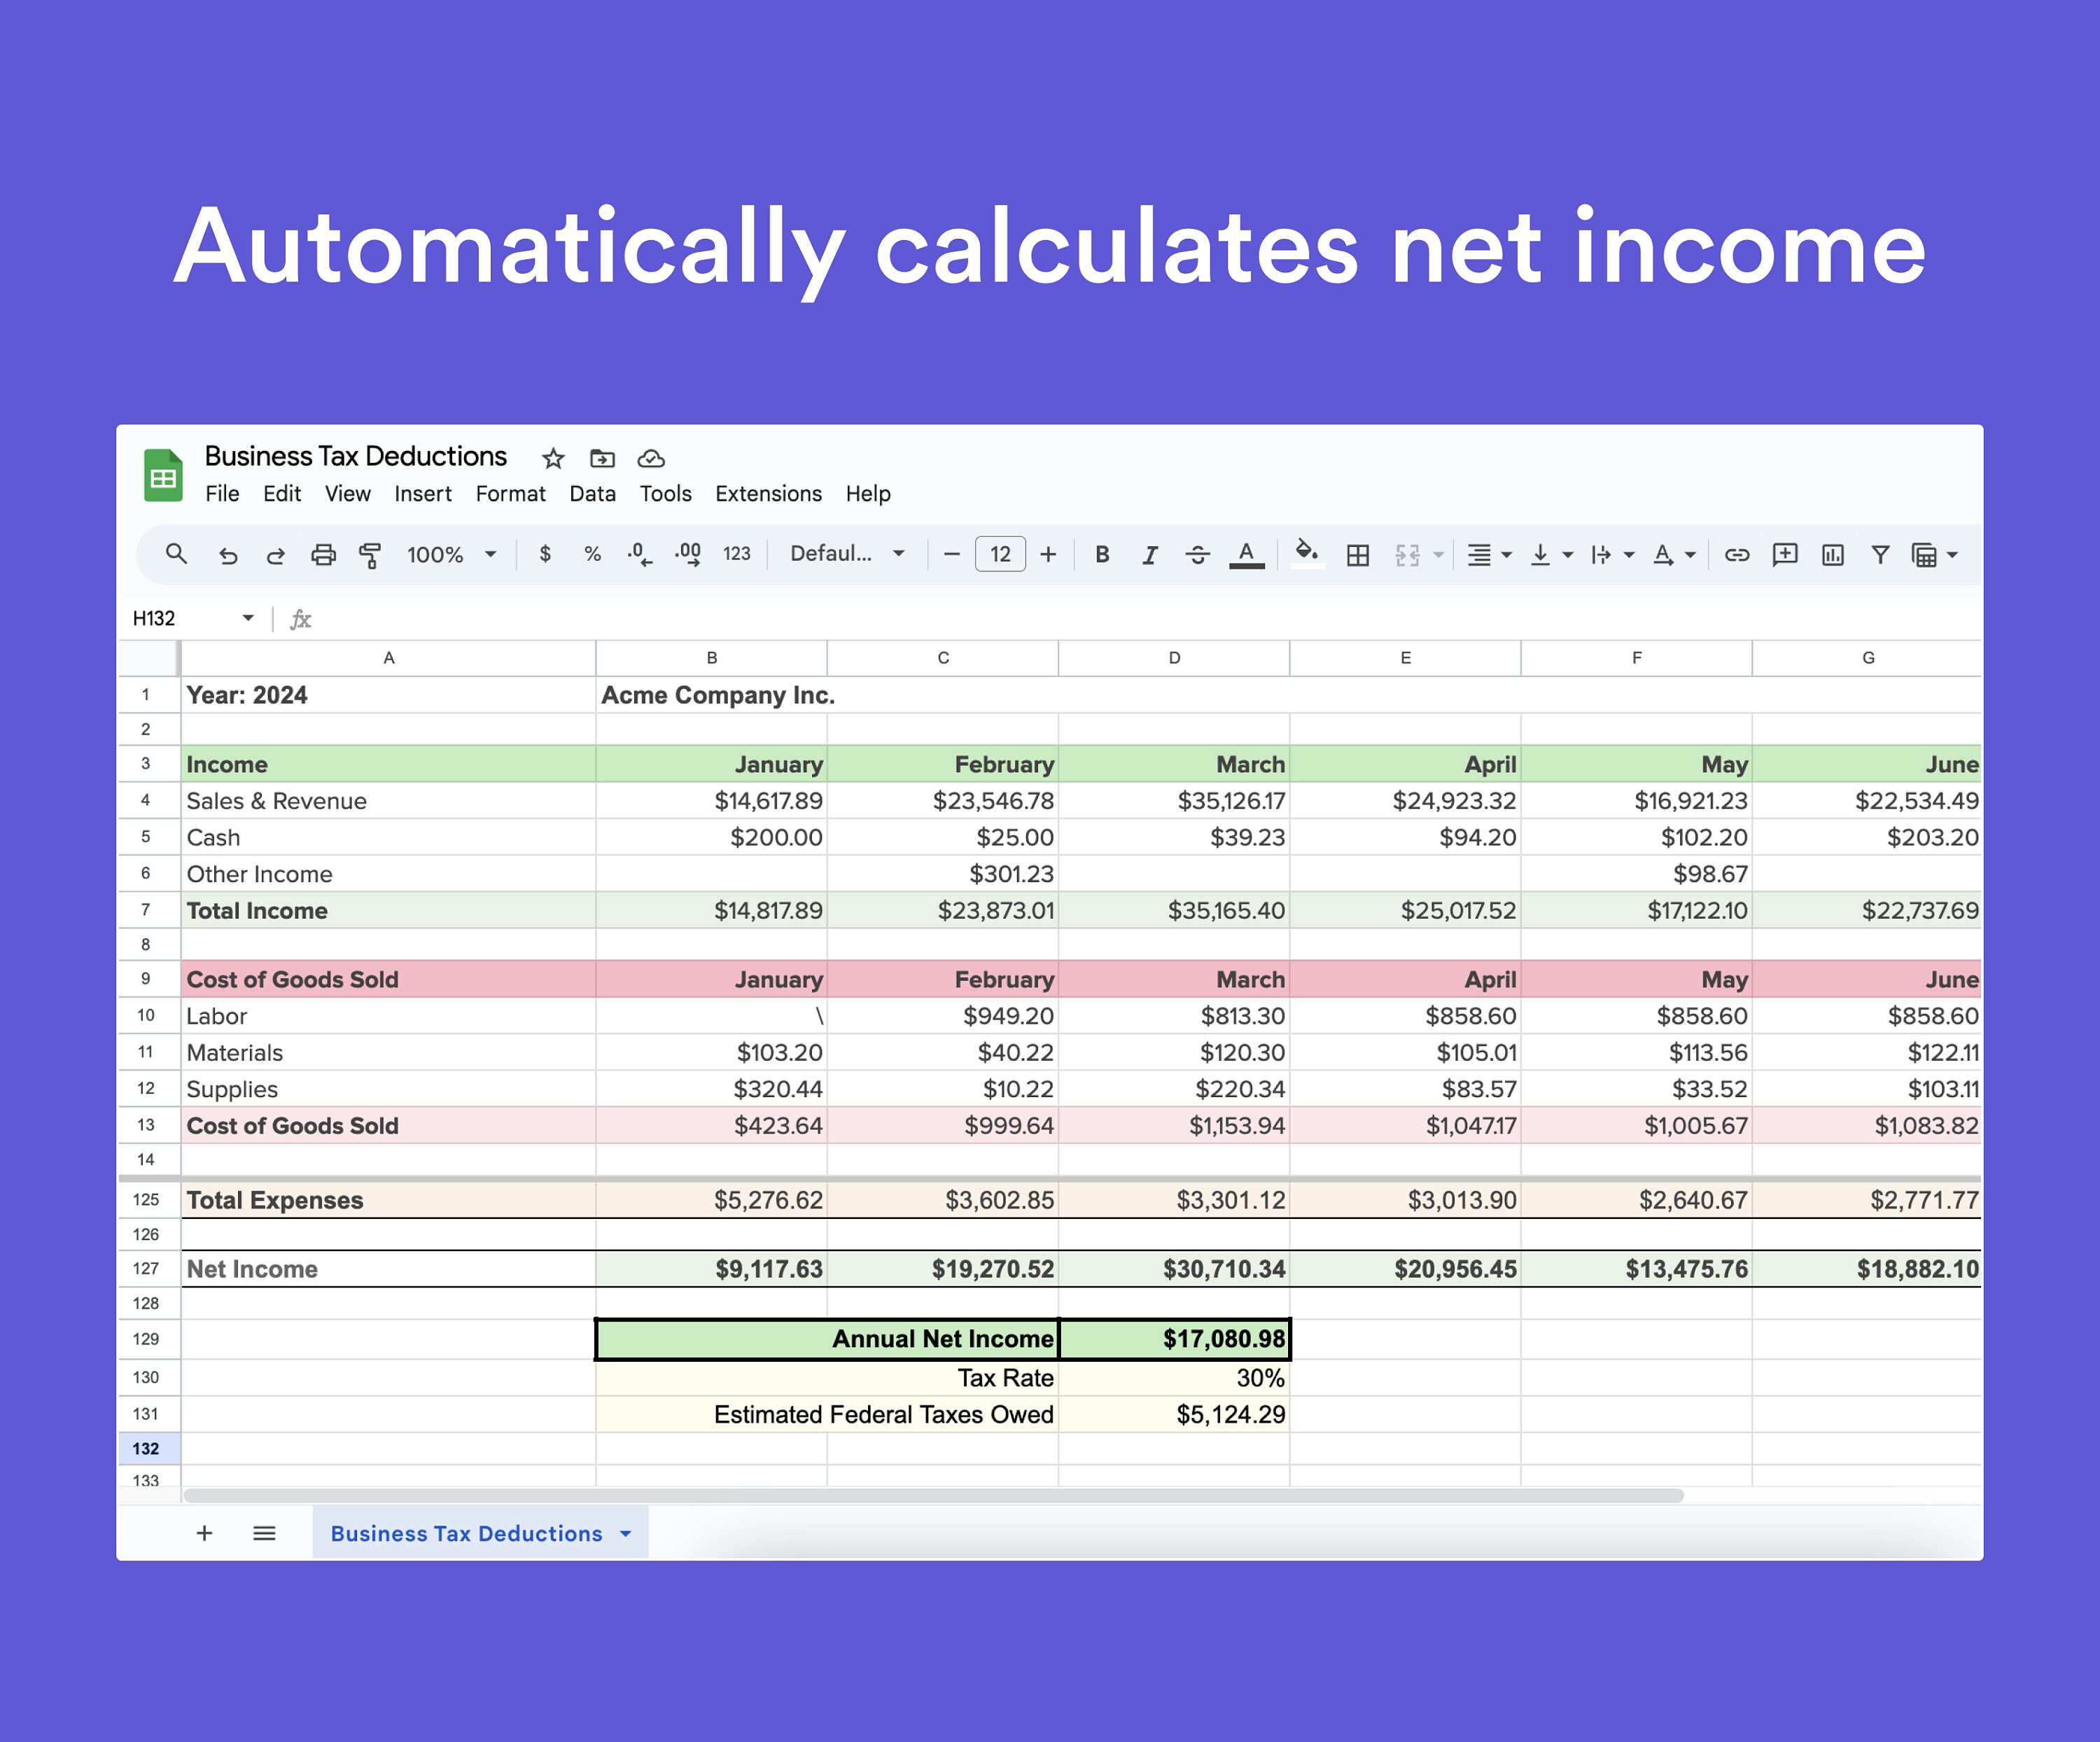Image resolution: width=2100 pixels, height=1742 pixels.
Task: Select the paint format tool
Action: point(370,555)
